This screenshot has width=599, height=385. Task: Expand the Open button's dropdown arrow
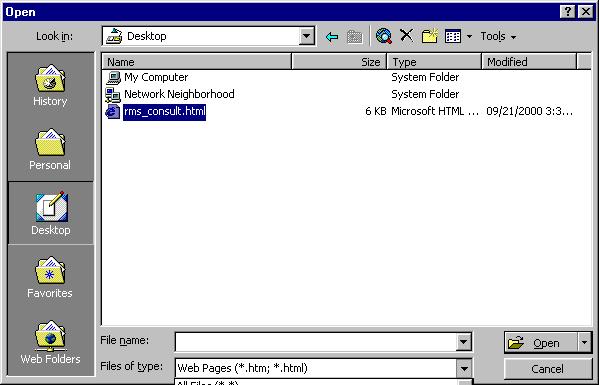[x=584, y=343]
